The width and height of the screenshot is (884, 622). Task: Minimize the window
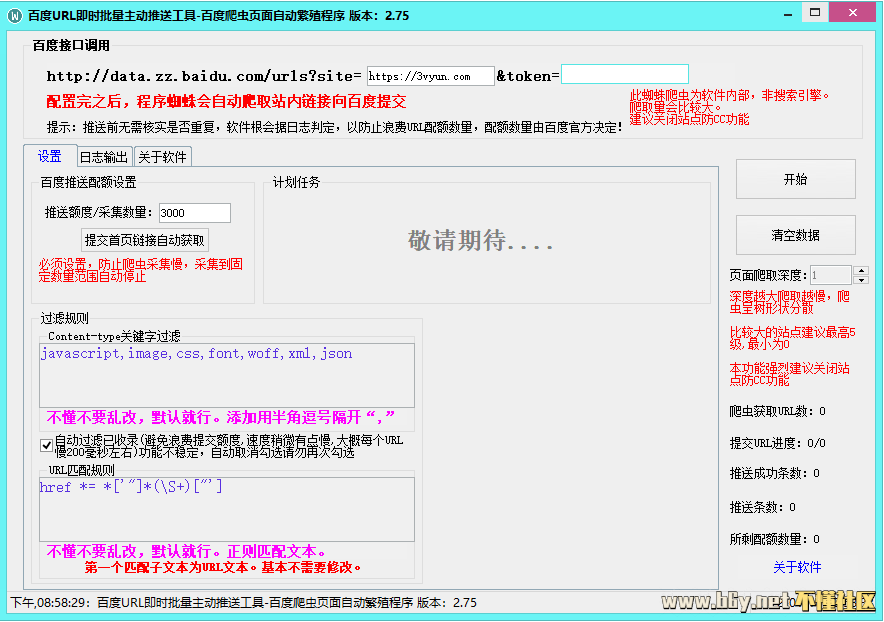click(788, 14)
